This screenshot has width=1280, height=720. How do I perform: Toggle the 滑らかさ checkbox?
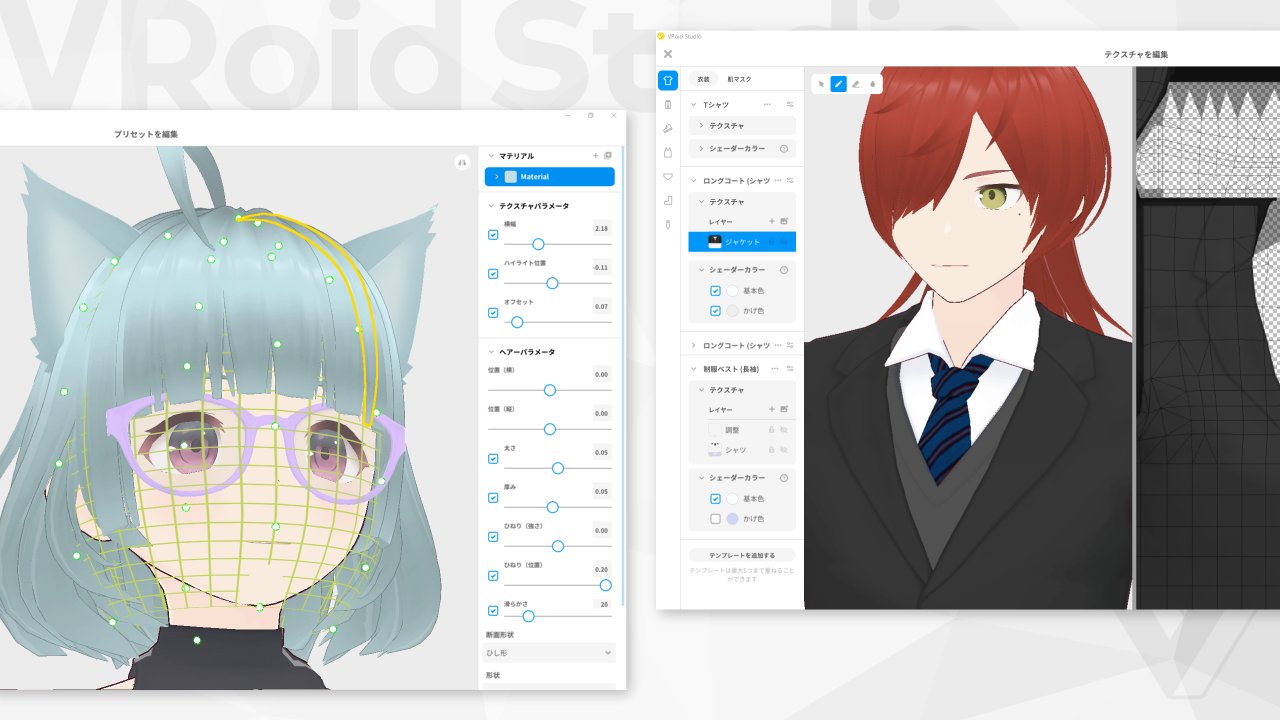click(x=493, y=610)
